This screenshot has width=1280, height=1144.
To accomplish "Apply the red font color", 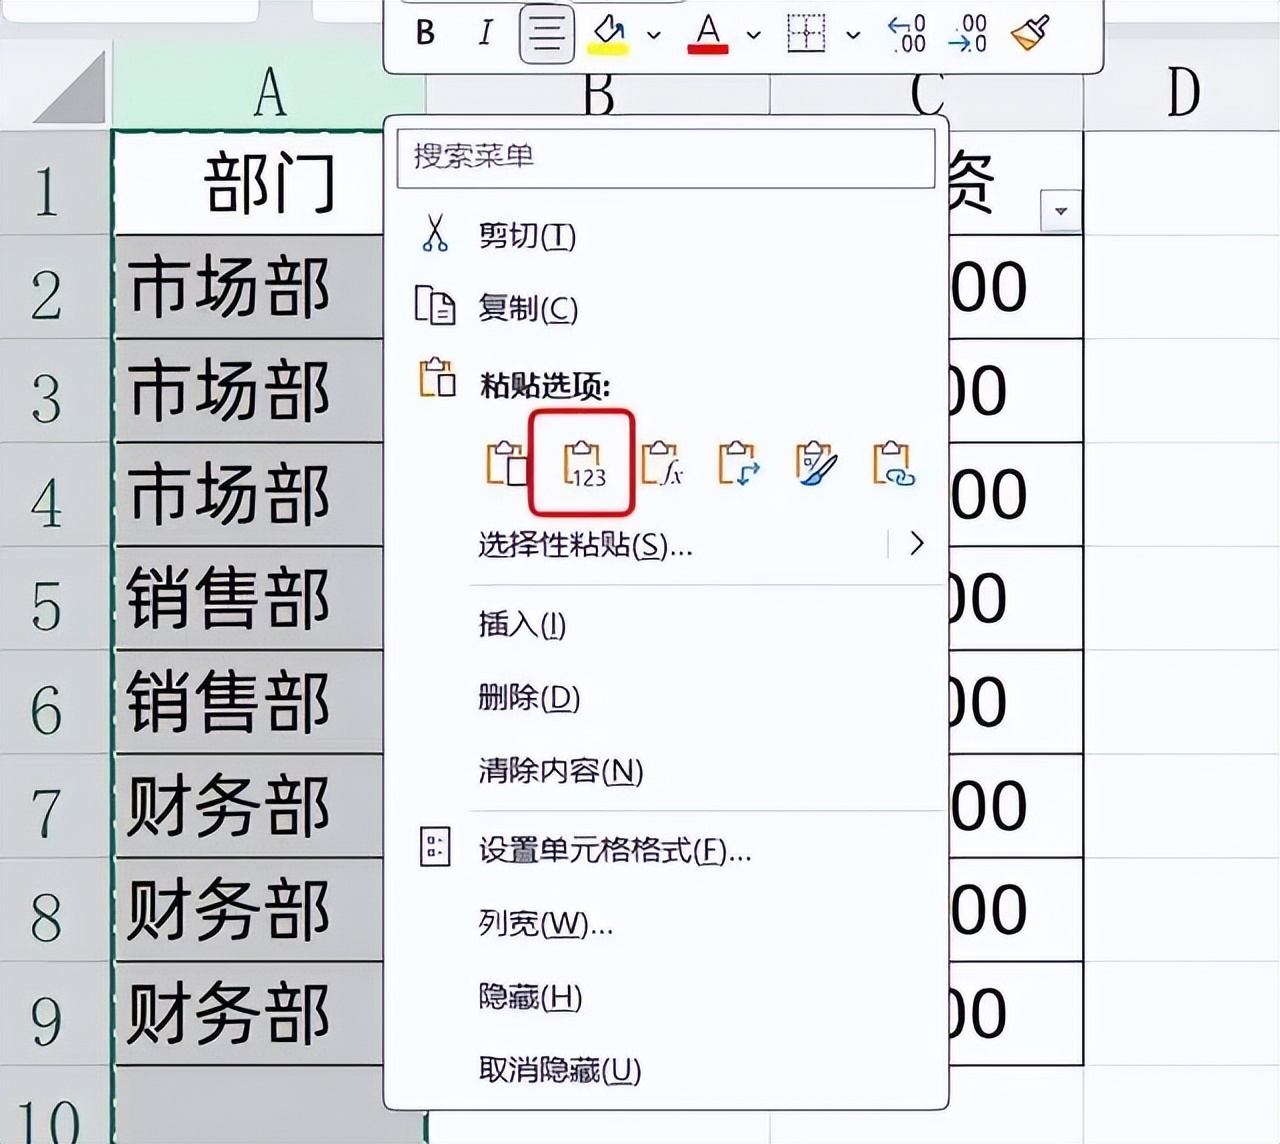I will 708,33.
